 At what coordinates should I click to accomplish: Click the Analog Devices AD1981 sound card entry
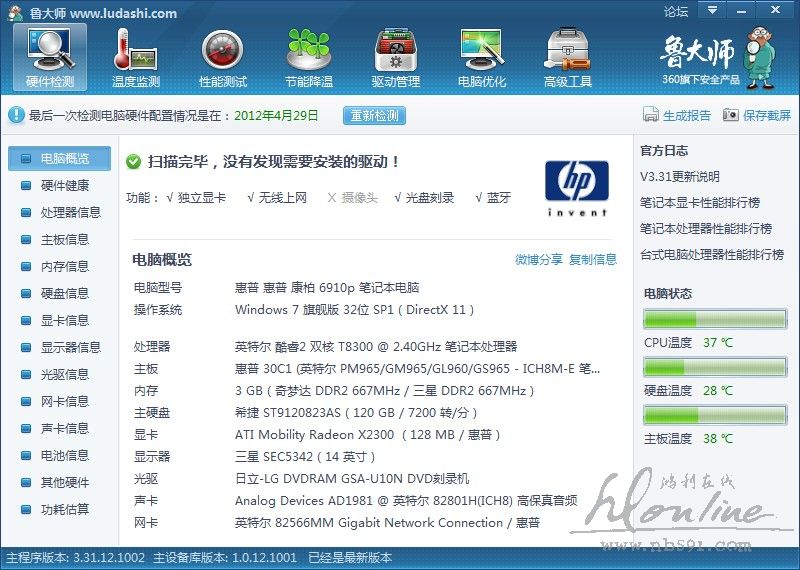pos(406,501)
